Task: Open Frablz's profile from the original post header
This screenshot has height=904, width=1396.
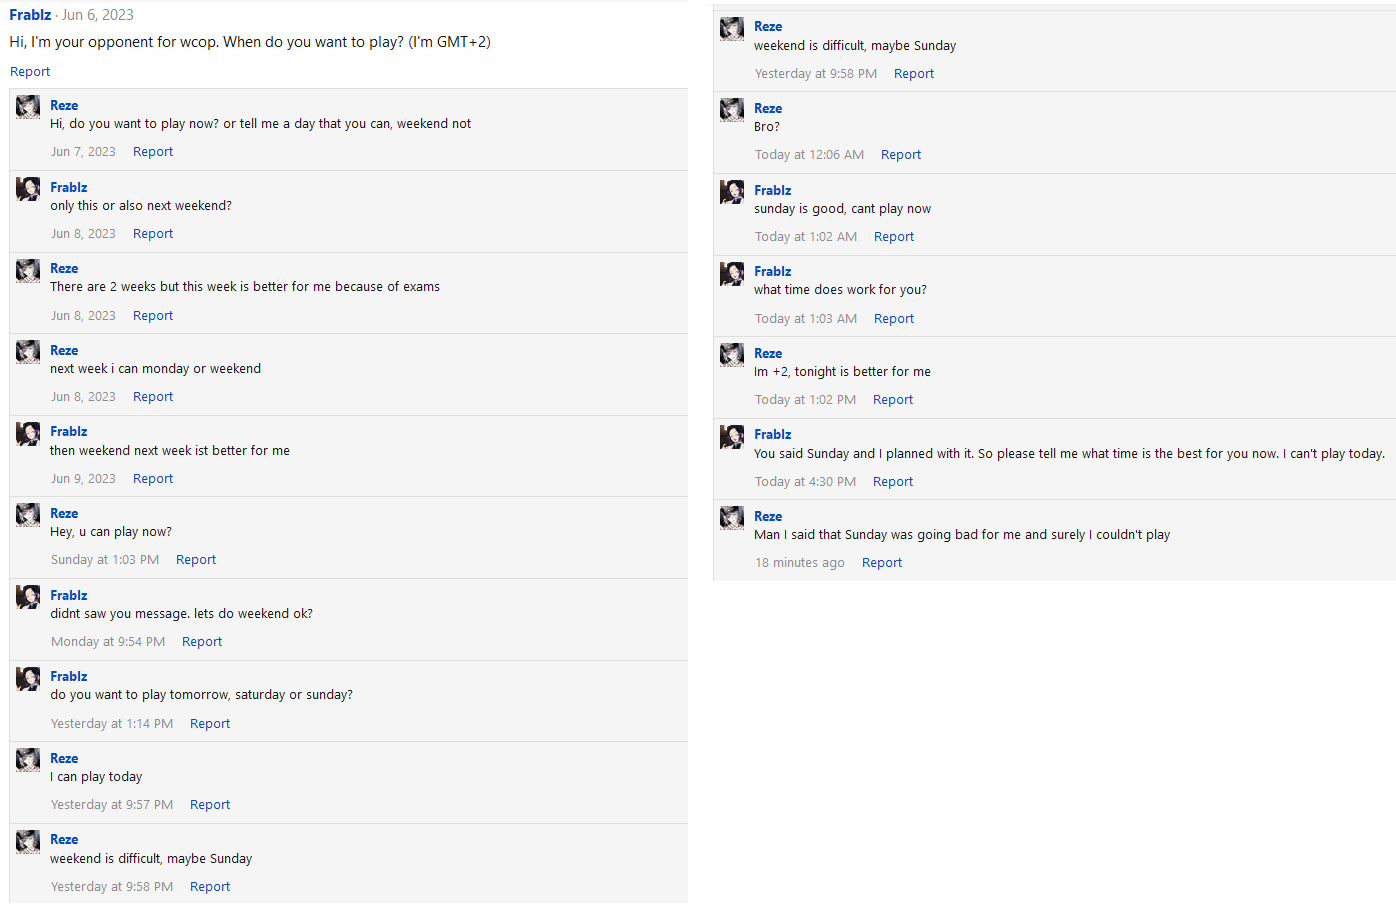Action: coord(30,15)
